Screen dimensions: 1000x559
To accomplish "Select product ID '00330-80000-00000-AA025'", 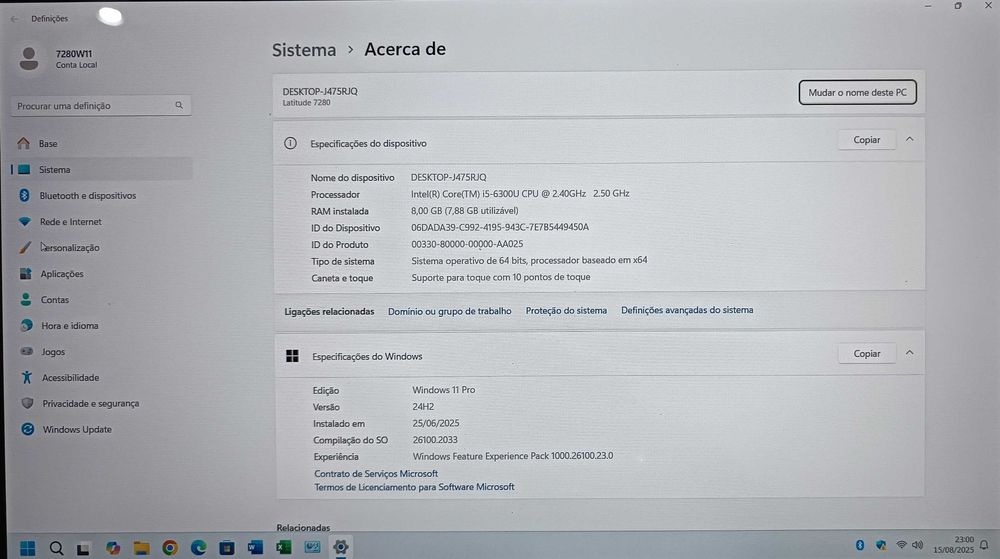I will coord(467,244).
